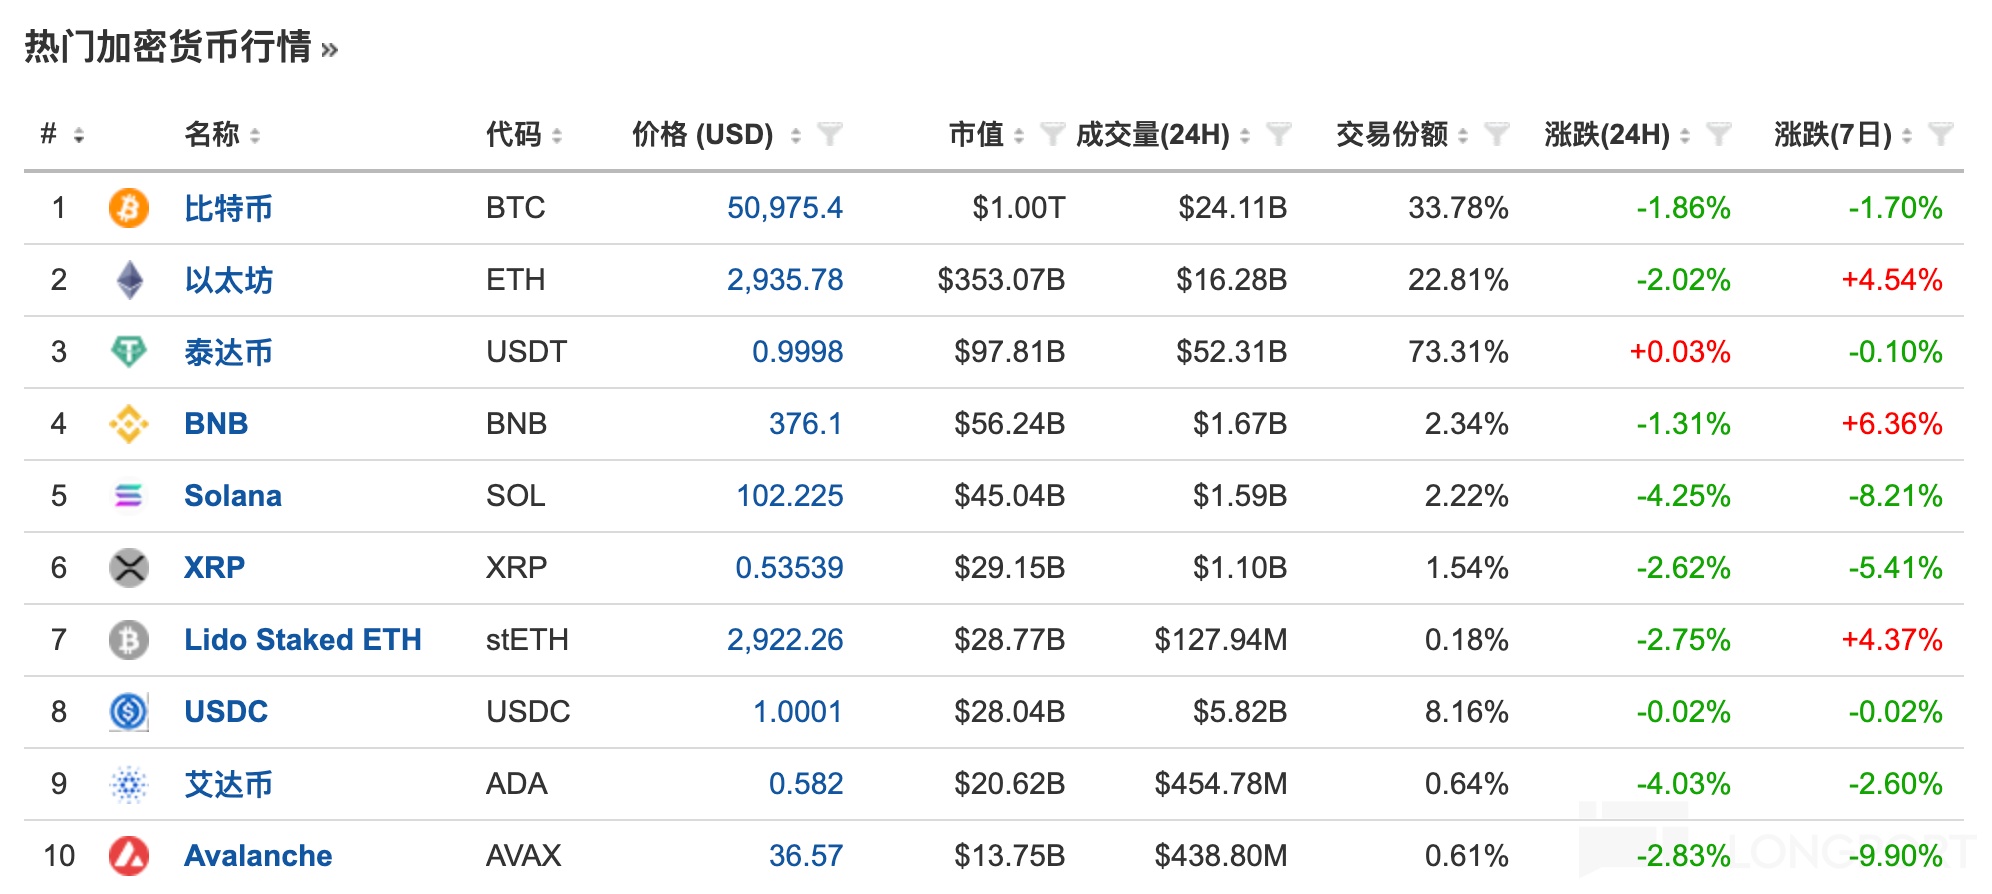Click the Avalanche red logo icon

point(128,856)
